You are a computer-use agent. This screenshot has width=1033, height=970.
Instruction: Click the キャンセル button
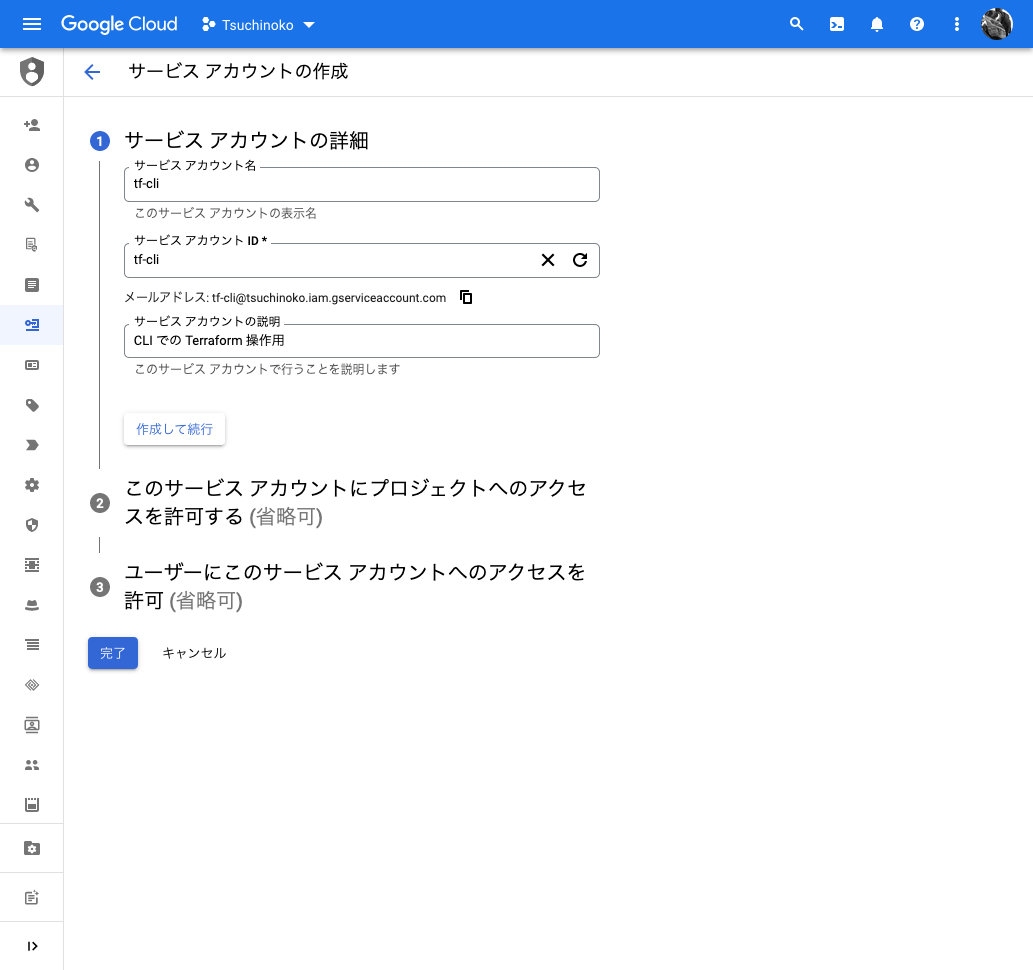[x=194, y=653]
